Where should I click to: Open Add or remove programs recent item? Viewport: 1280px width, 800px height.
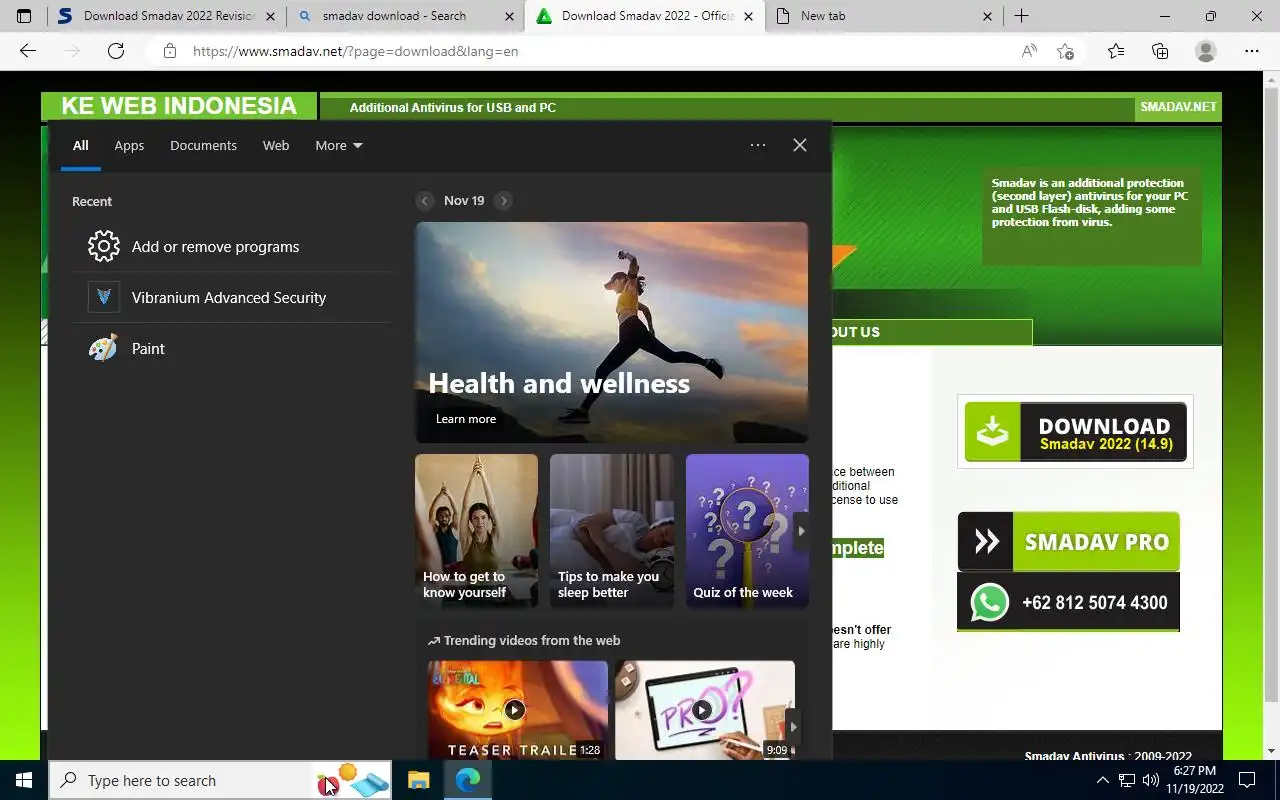point(231,246)
